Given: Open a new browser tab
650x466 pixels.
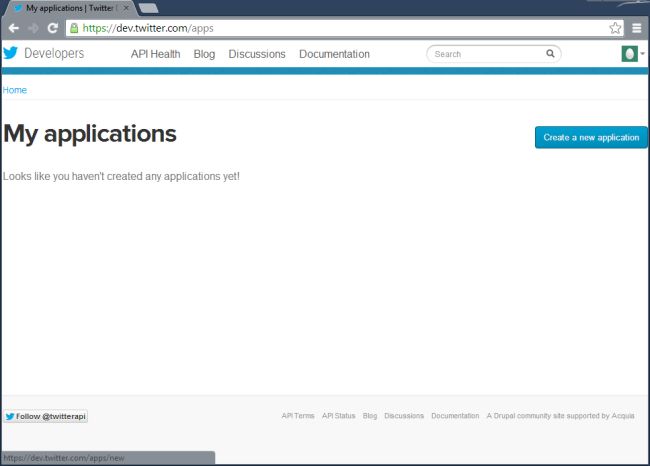Looking at the screenshot, I should (148, 8).
